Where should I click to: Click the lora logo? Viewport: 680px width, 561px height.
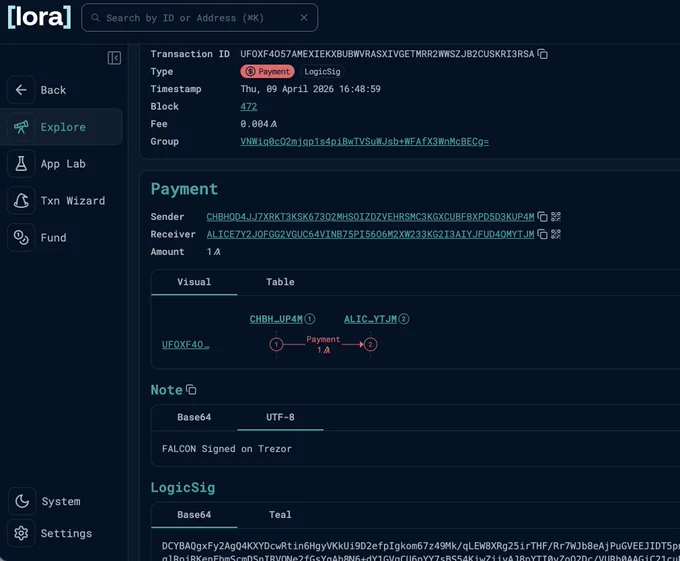tap(39, 17)
